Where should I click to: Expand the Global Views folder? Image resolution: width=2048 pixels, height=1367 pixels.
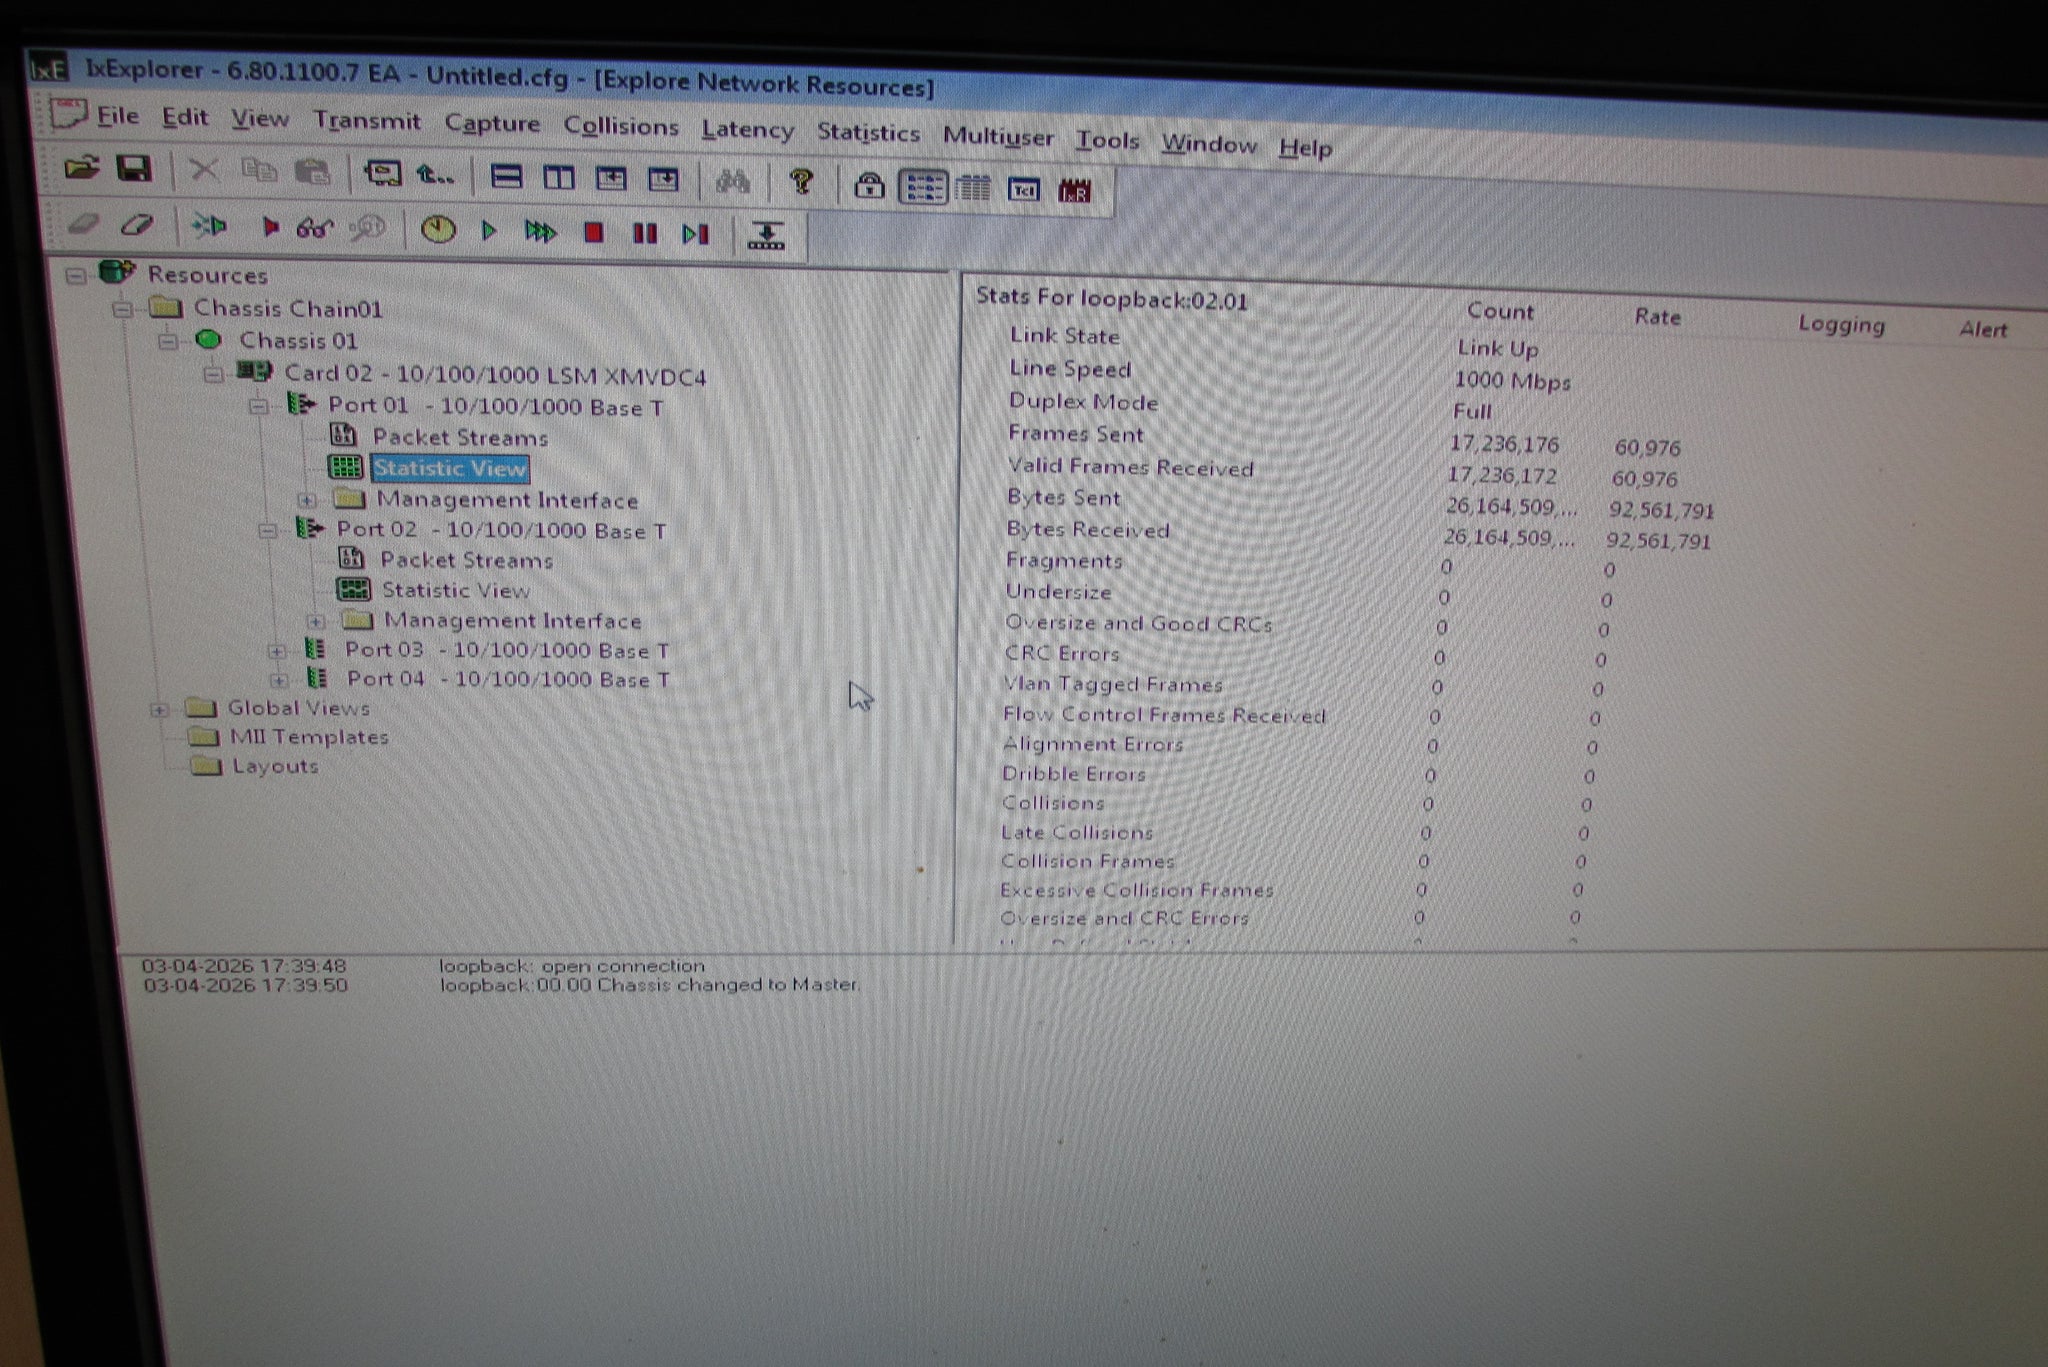[x=158, y=710]
